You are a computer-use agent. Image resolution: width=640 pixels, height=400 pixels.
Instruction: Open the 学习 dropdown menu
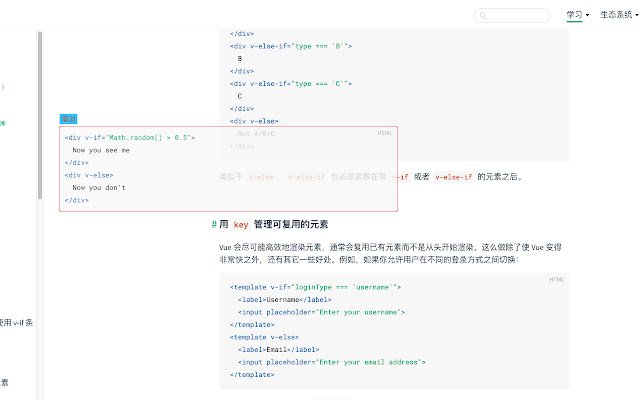pyautogui.click(x=578, y=15)
